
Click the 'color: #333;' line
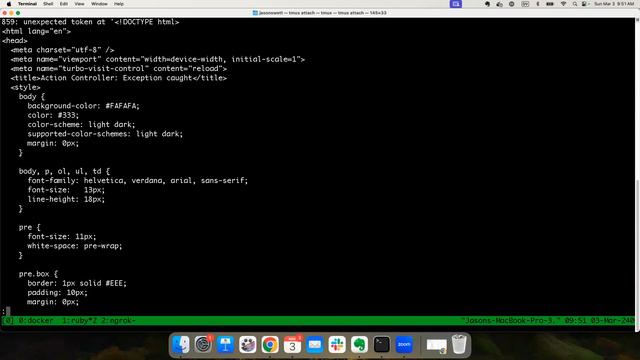53,116
